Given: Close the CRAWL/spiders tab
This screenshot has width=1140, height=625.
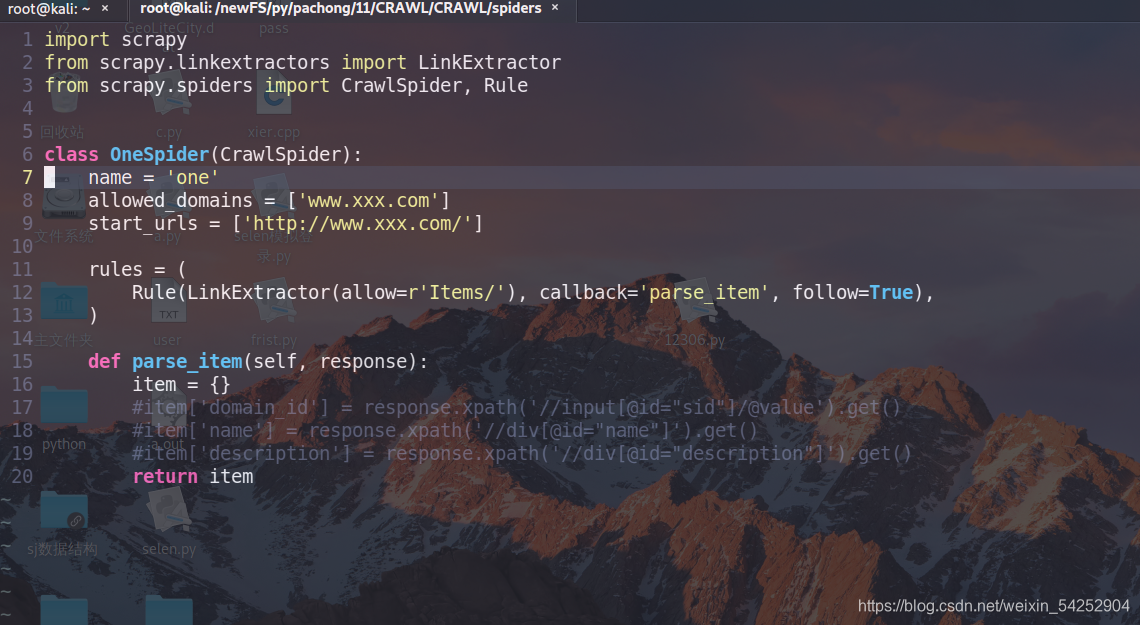Looking at the screenshot, I should pos(555,8).
